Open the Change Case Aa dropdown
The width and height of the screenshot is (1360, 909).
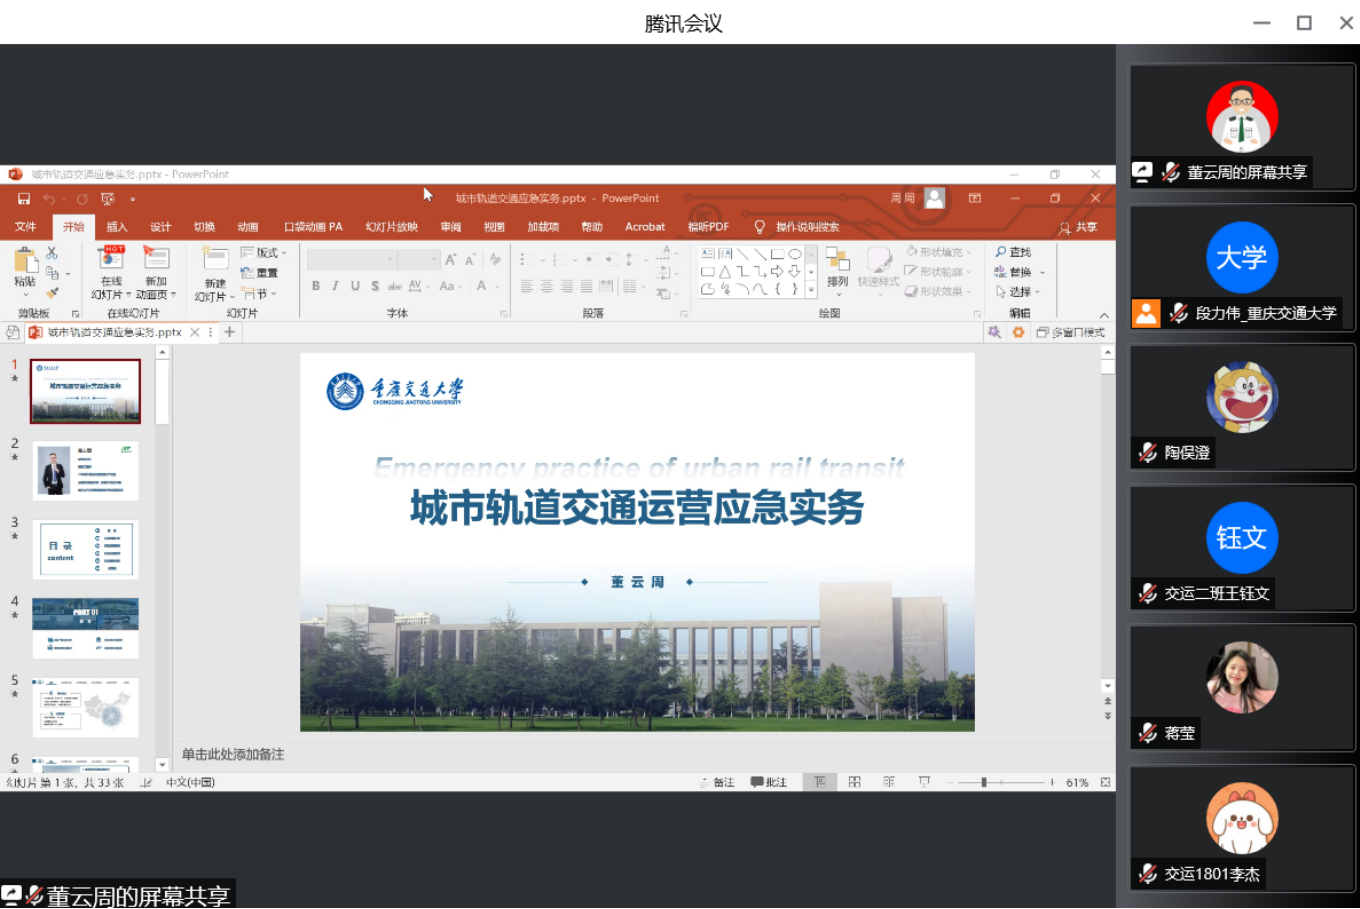click(x=450, y=286)
